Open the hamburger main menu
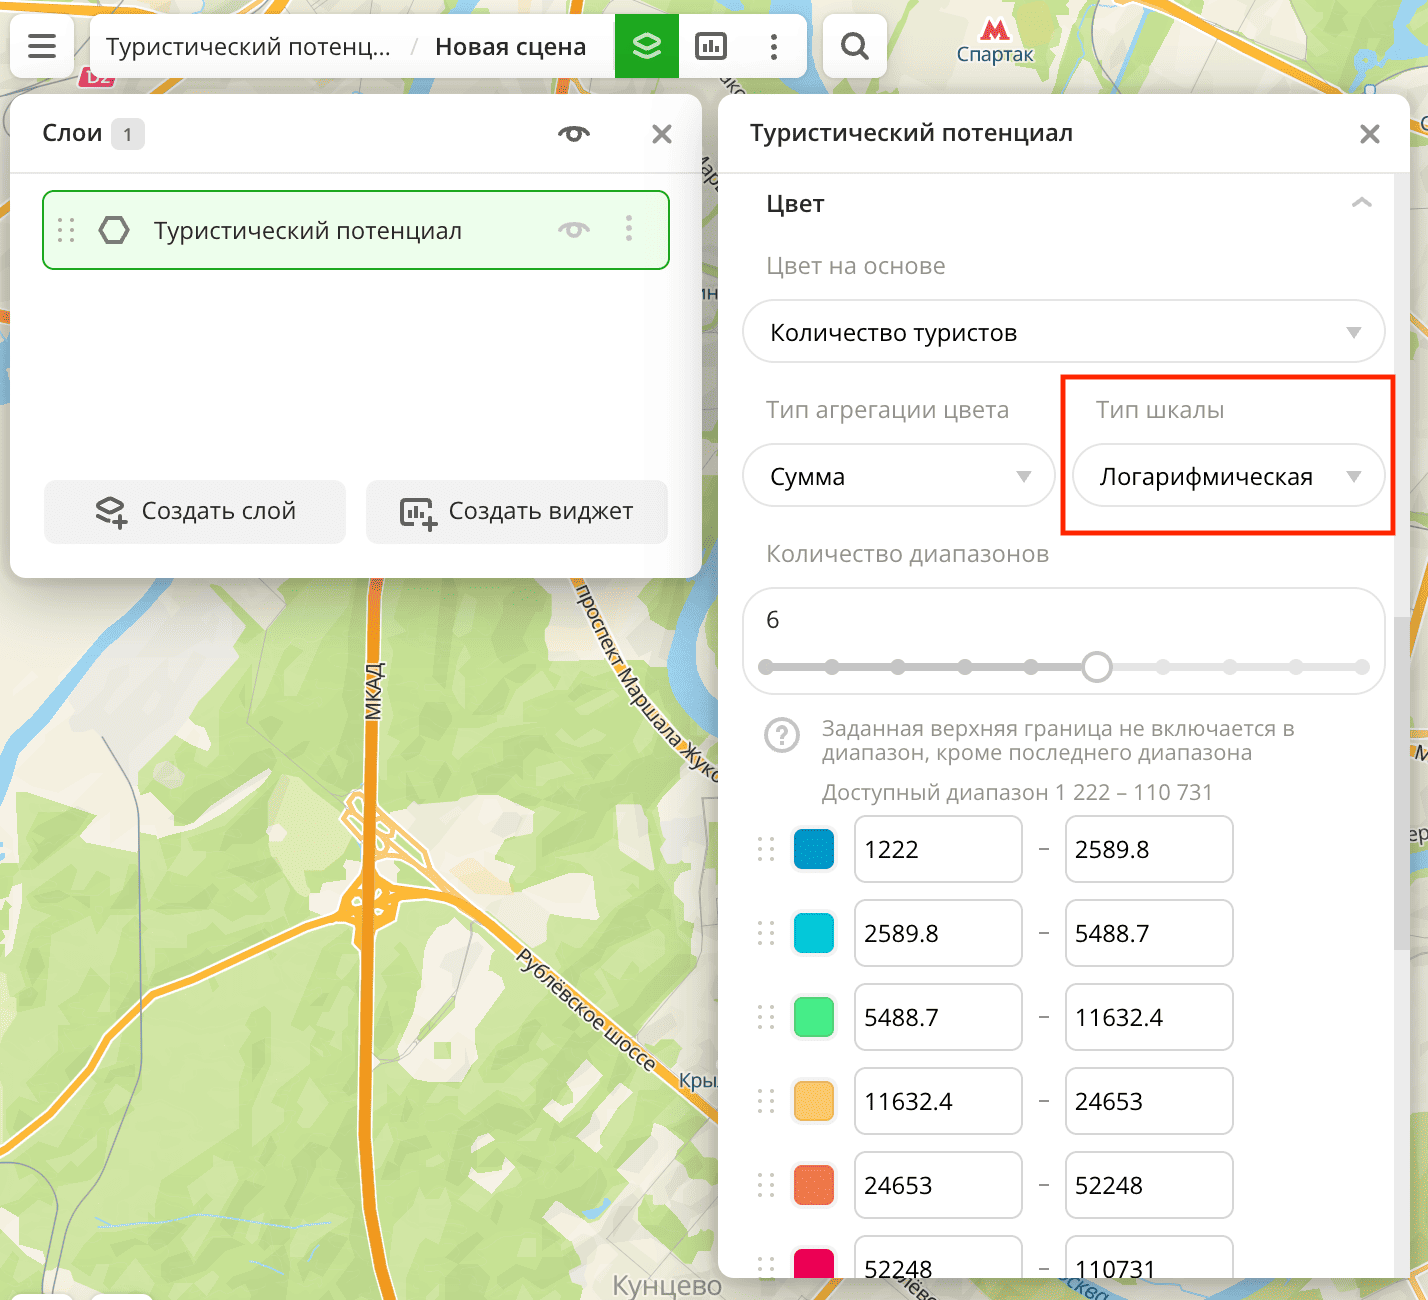The height and width of the screenshot is (1300, 1428). point(42,46)
